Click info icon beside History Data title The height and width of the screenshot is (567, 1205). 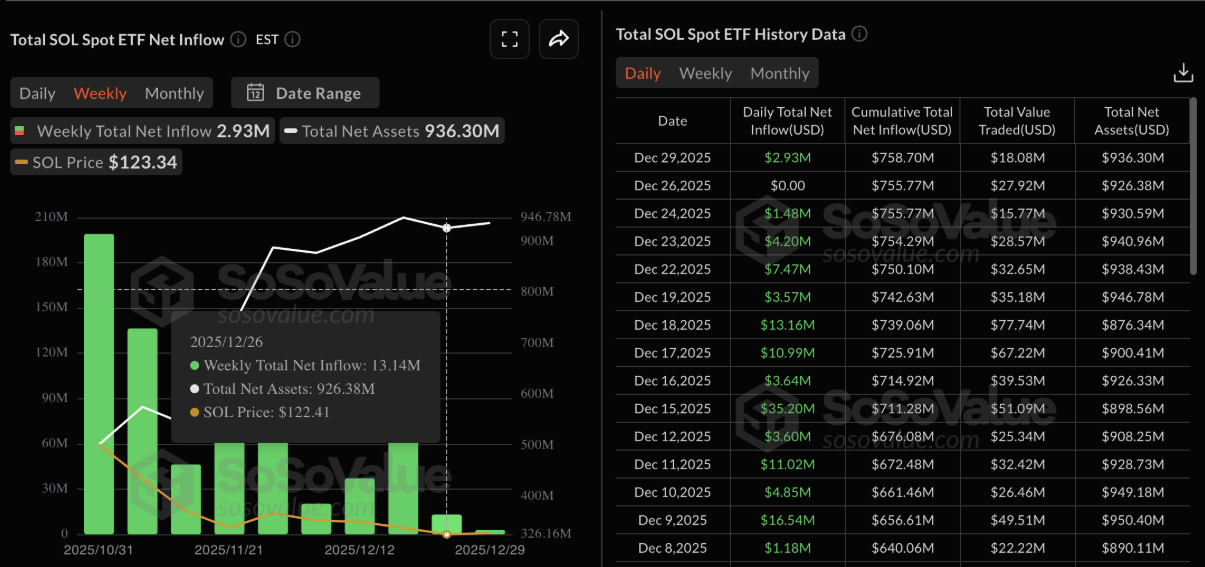pos(859,34)
